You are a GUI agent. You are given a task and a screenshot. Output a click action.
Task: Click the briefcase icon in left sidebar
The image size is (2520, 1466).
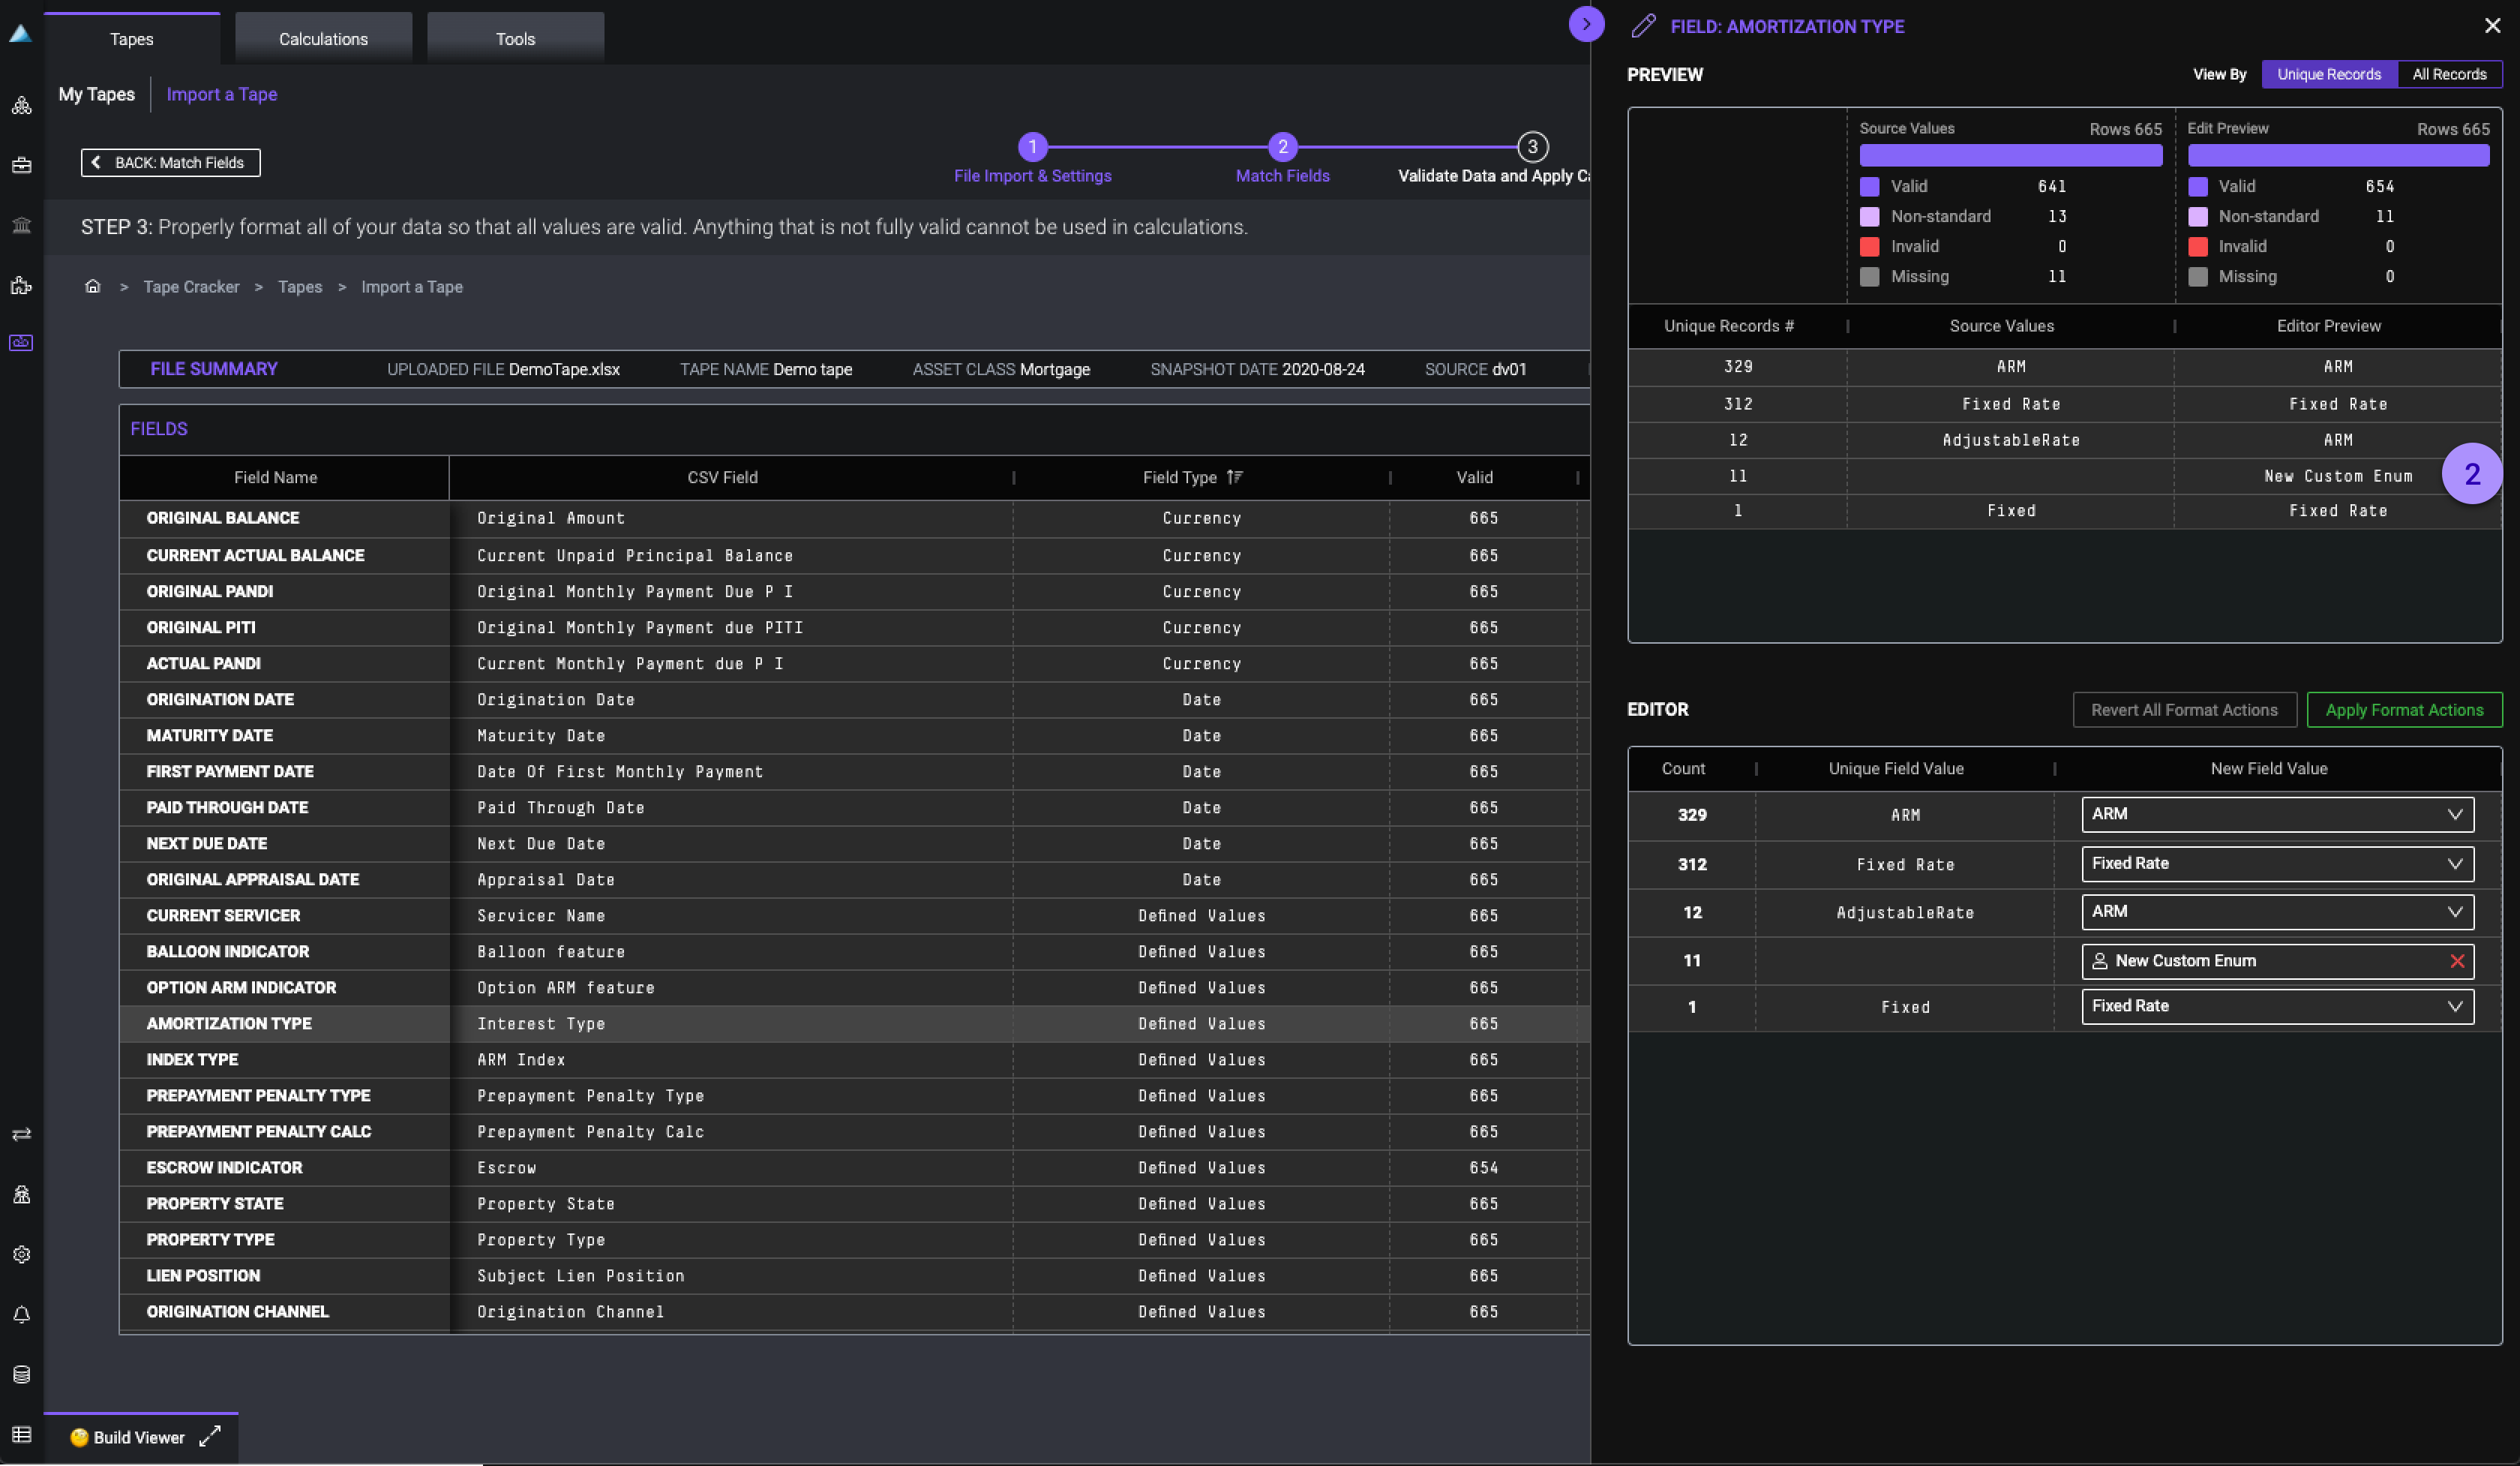[x=21, y=165]
